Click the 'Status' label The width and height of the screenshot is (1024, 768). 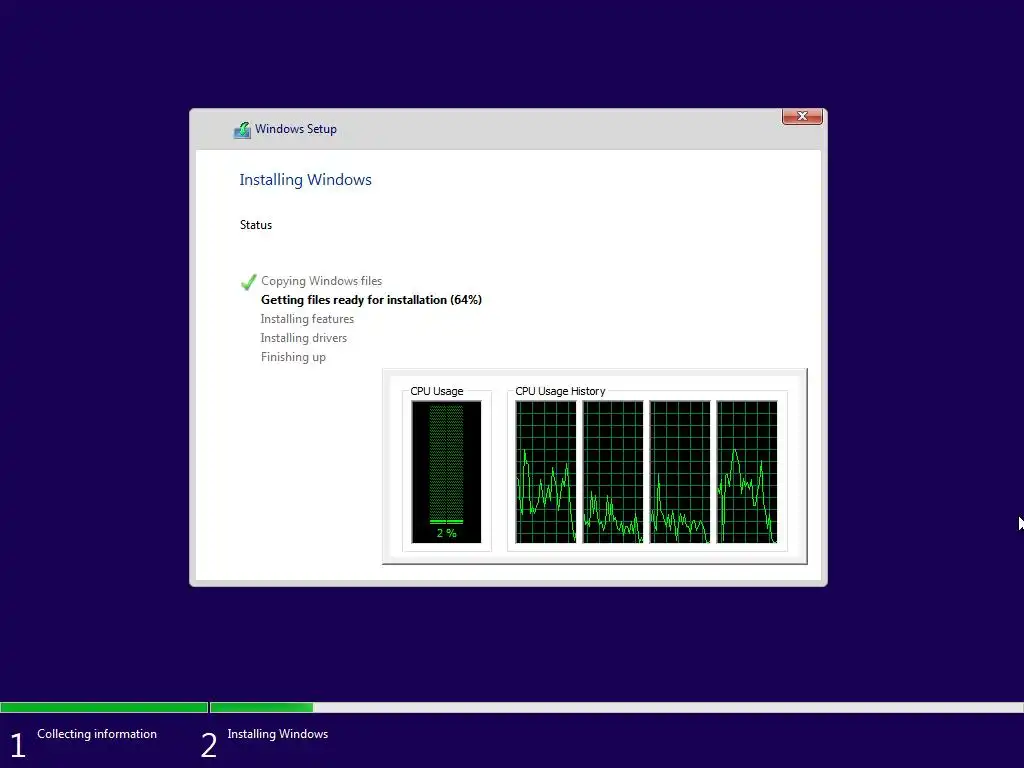[x=255, y=225]
